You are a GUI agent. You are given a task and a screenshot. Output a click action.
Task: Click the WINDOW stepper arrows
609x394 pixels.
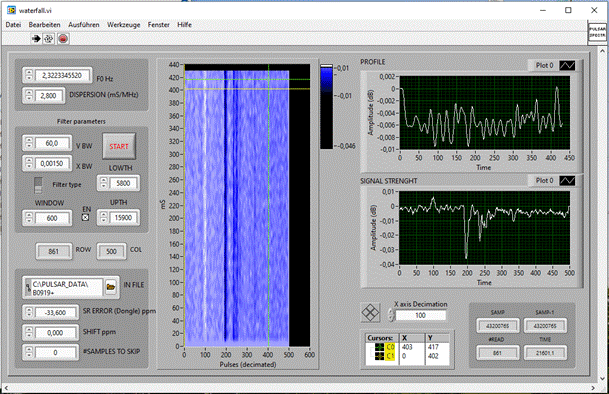click(x=29, y=218)
